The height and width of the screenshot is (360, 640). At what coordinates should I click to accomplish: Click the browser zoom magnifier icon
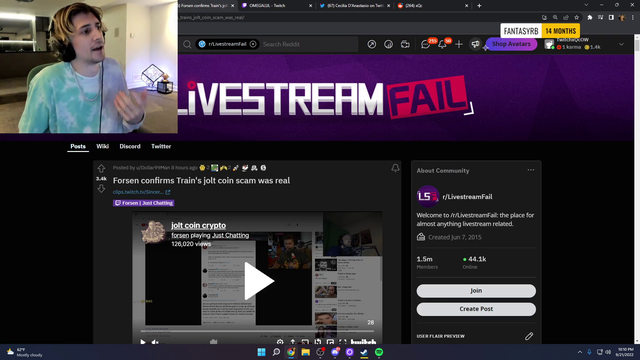555,18
